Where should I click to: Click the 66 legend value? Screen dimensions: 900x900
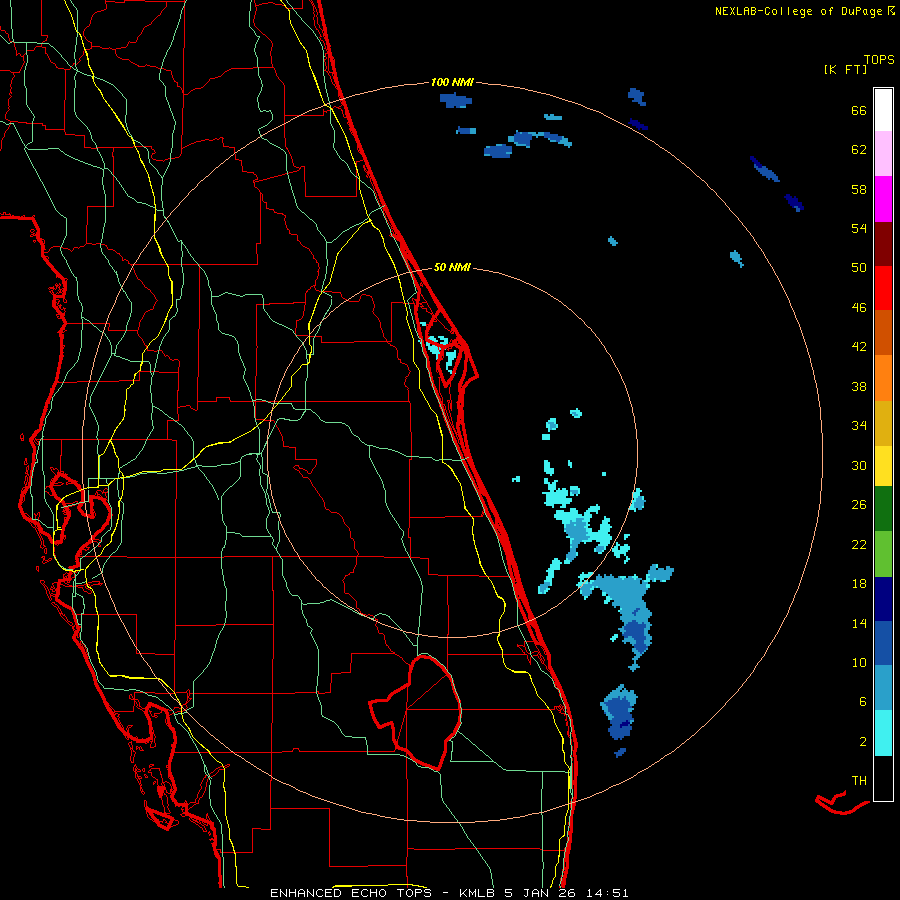click(x=859, y=110)
